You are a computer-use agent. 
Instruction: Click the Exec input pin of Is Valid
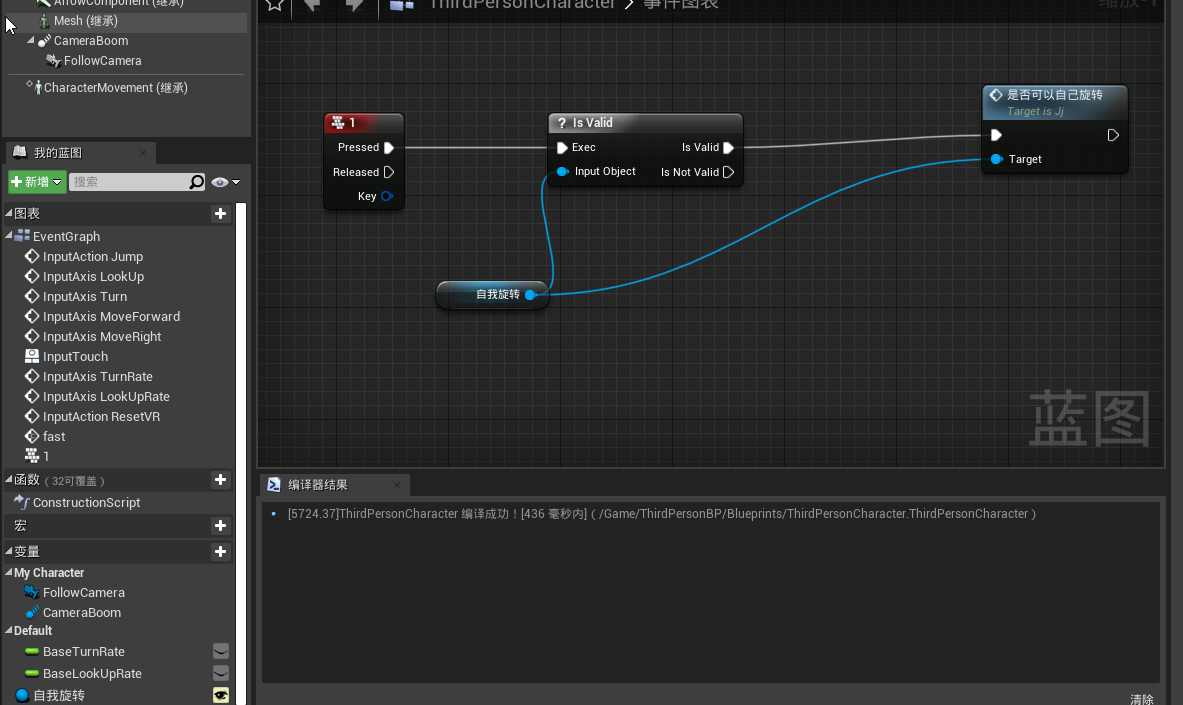pyautogui.click(x=562, y=147)
